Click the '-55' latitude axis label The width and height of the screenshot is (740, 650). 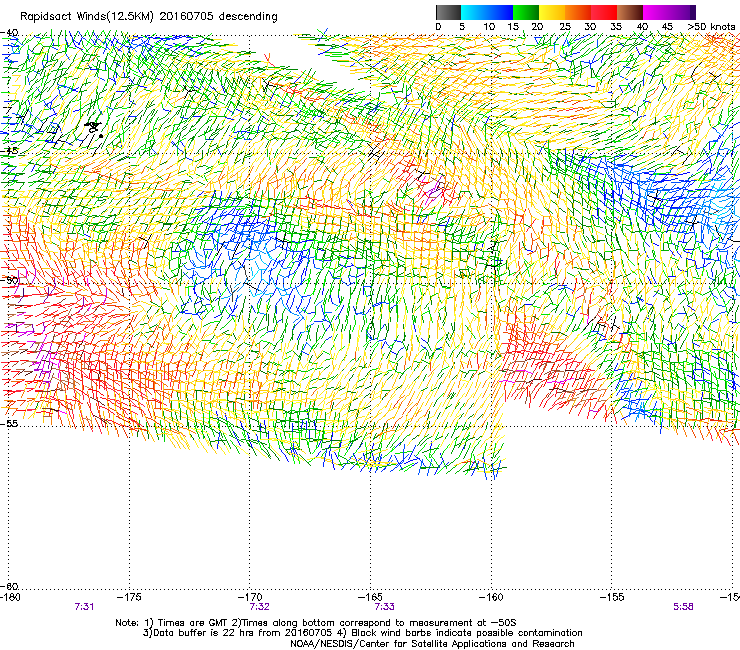coord(9,423)
